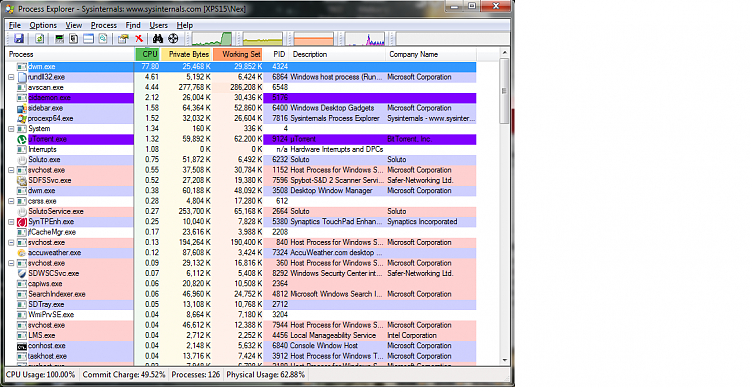
Task: Collapse the SynTPEnh.exe tree node
Action: point(11,222)
